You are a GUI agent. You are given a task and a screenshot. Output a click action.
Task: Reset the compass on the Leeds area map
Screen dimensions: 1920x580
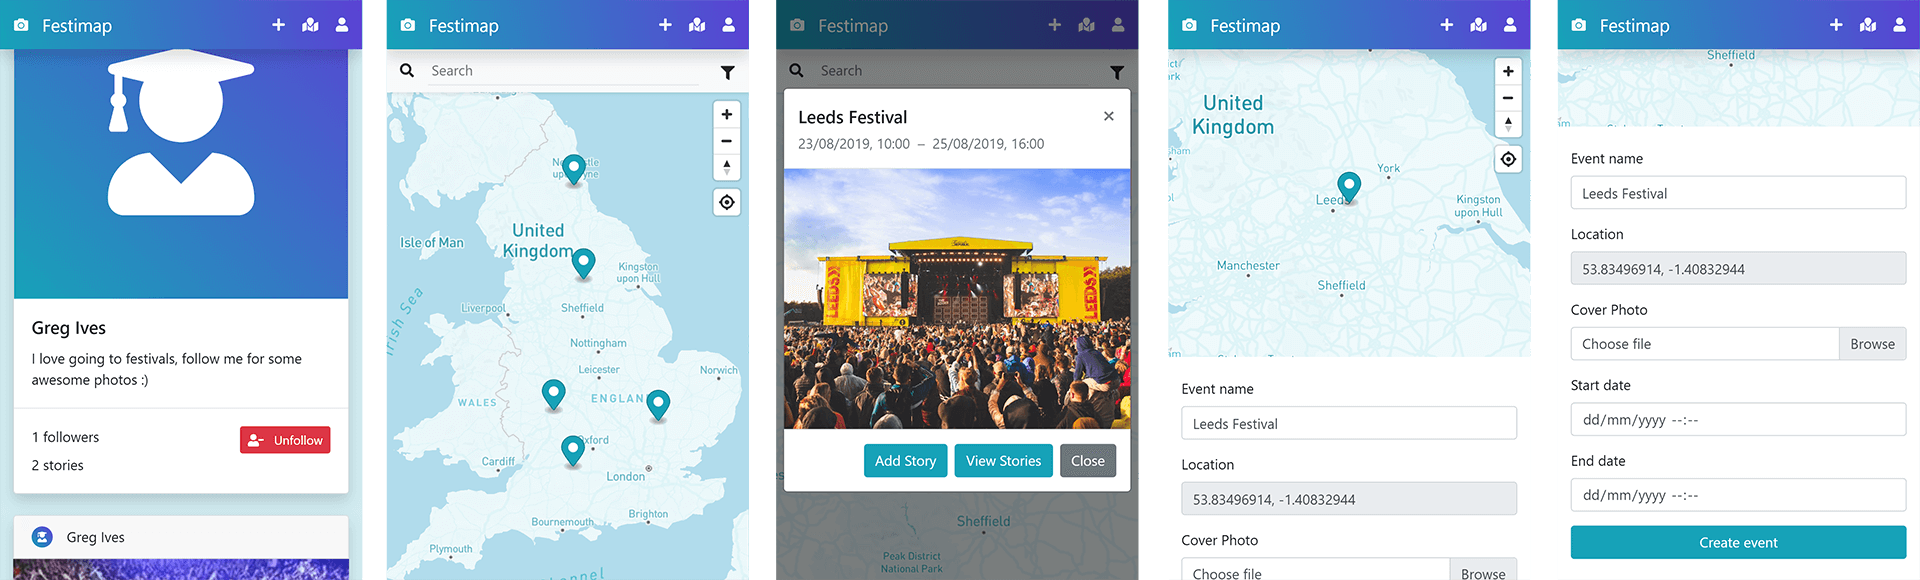click(x=1508, y=124)
